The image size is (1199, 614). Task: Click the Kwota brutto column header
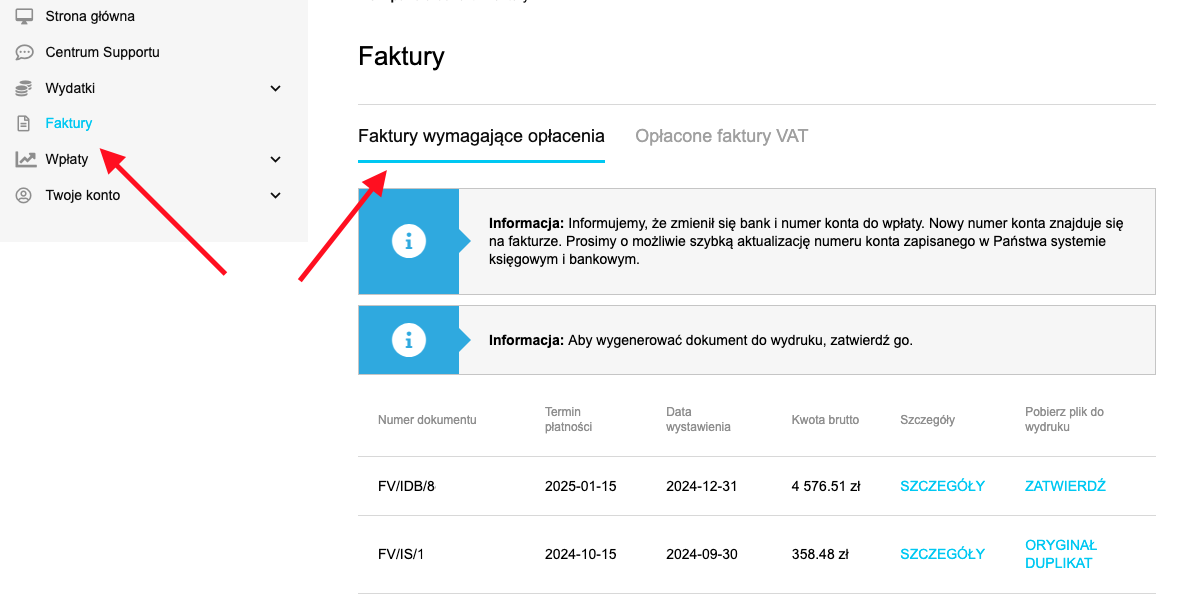(x=825, y=420)
